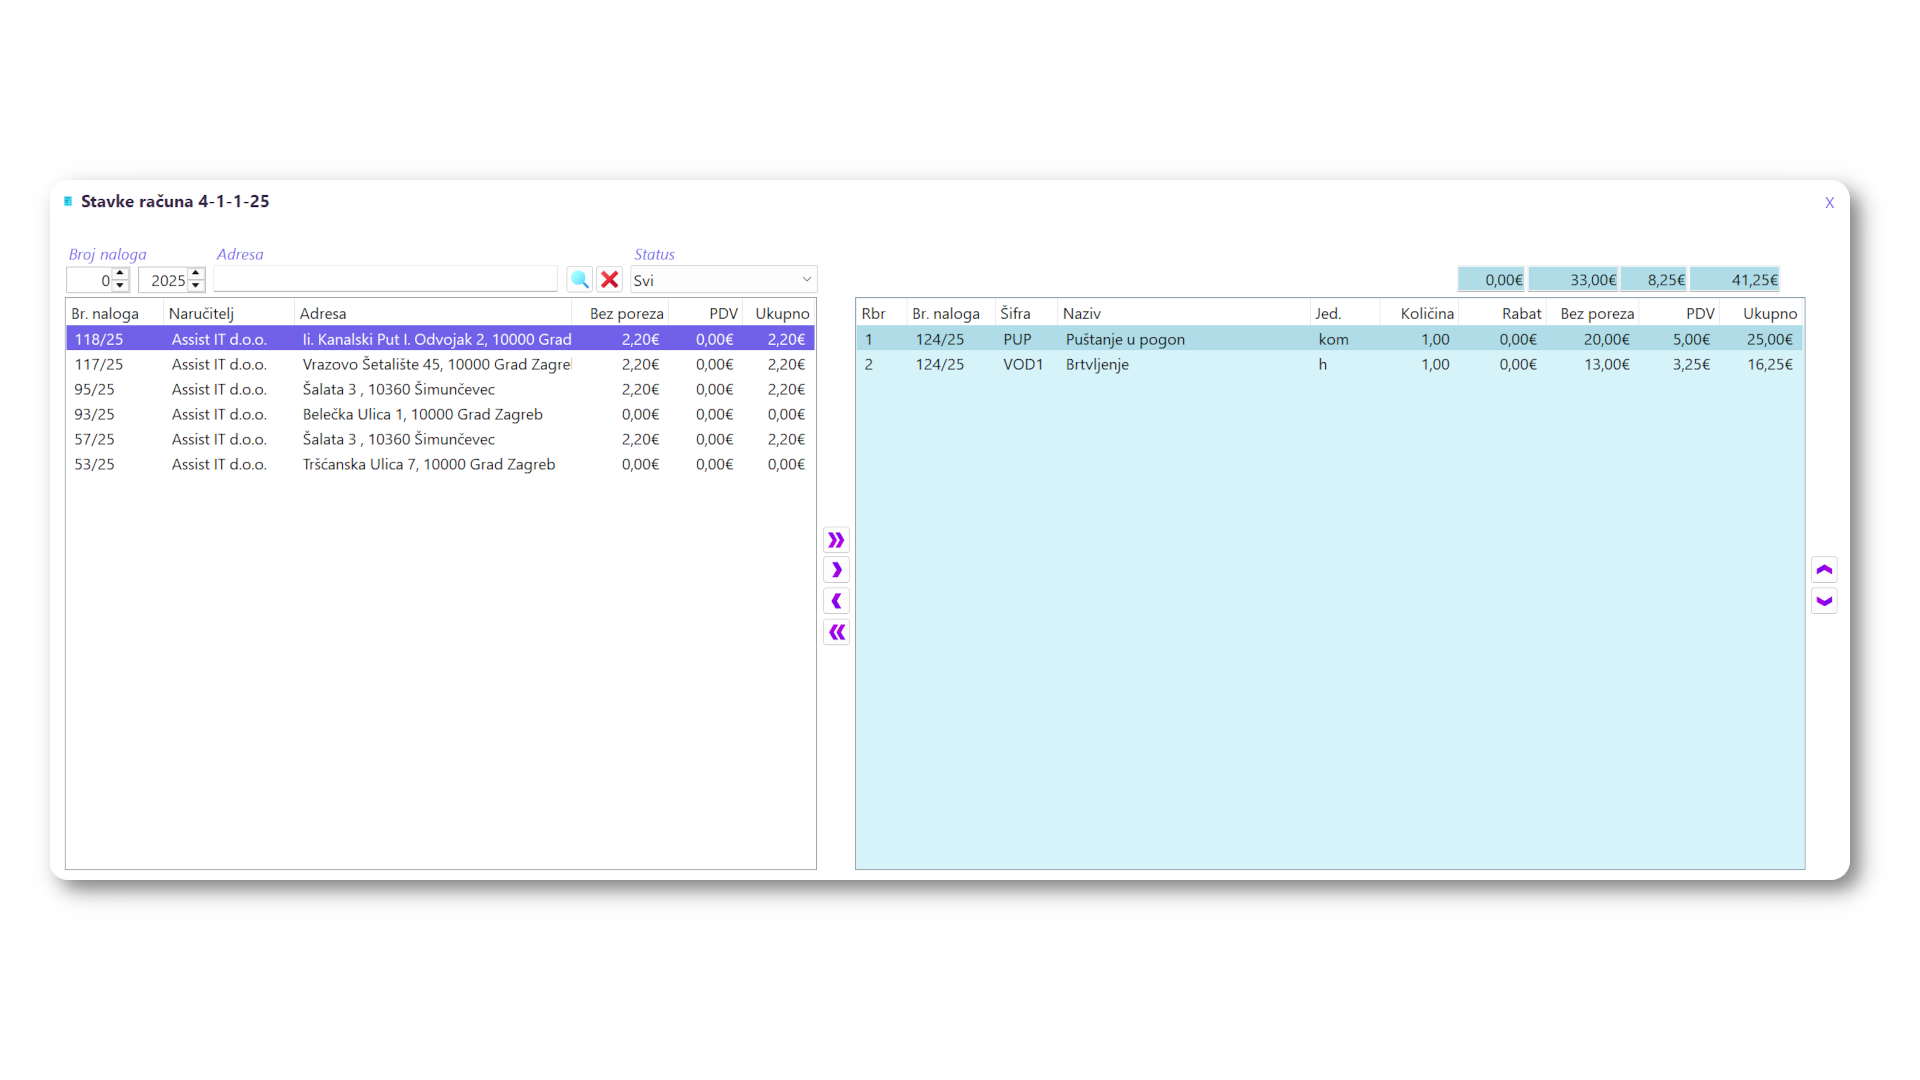Close the Stavke računa dialog
The image size is (1920, 1080).
click(x=1829, y=203)
